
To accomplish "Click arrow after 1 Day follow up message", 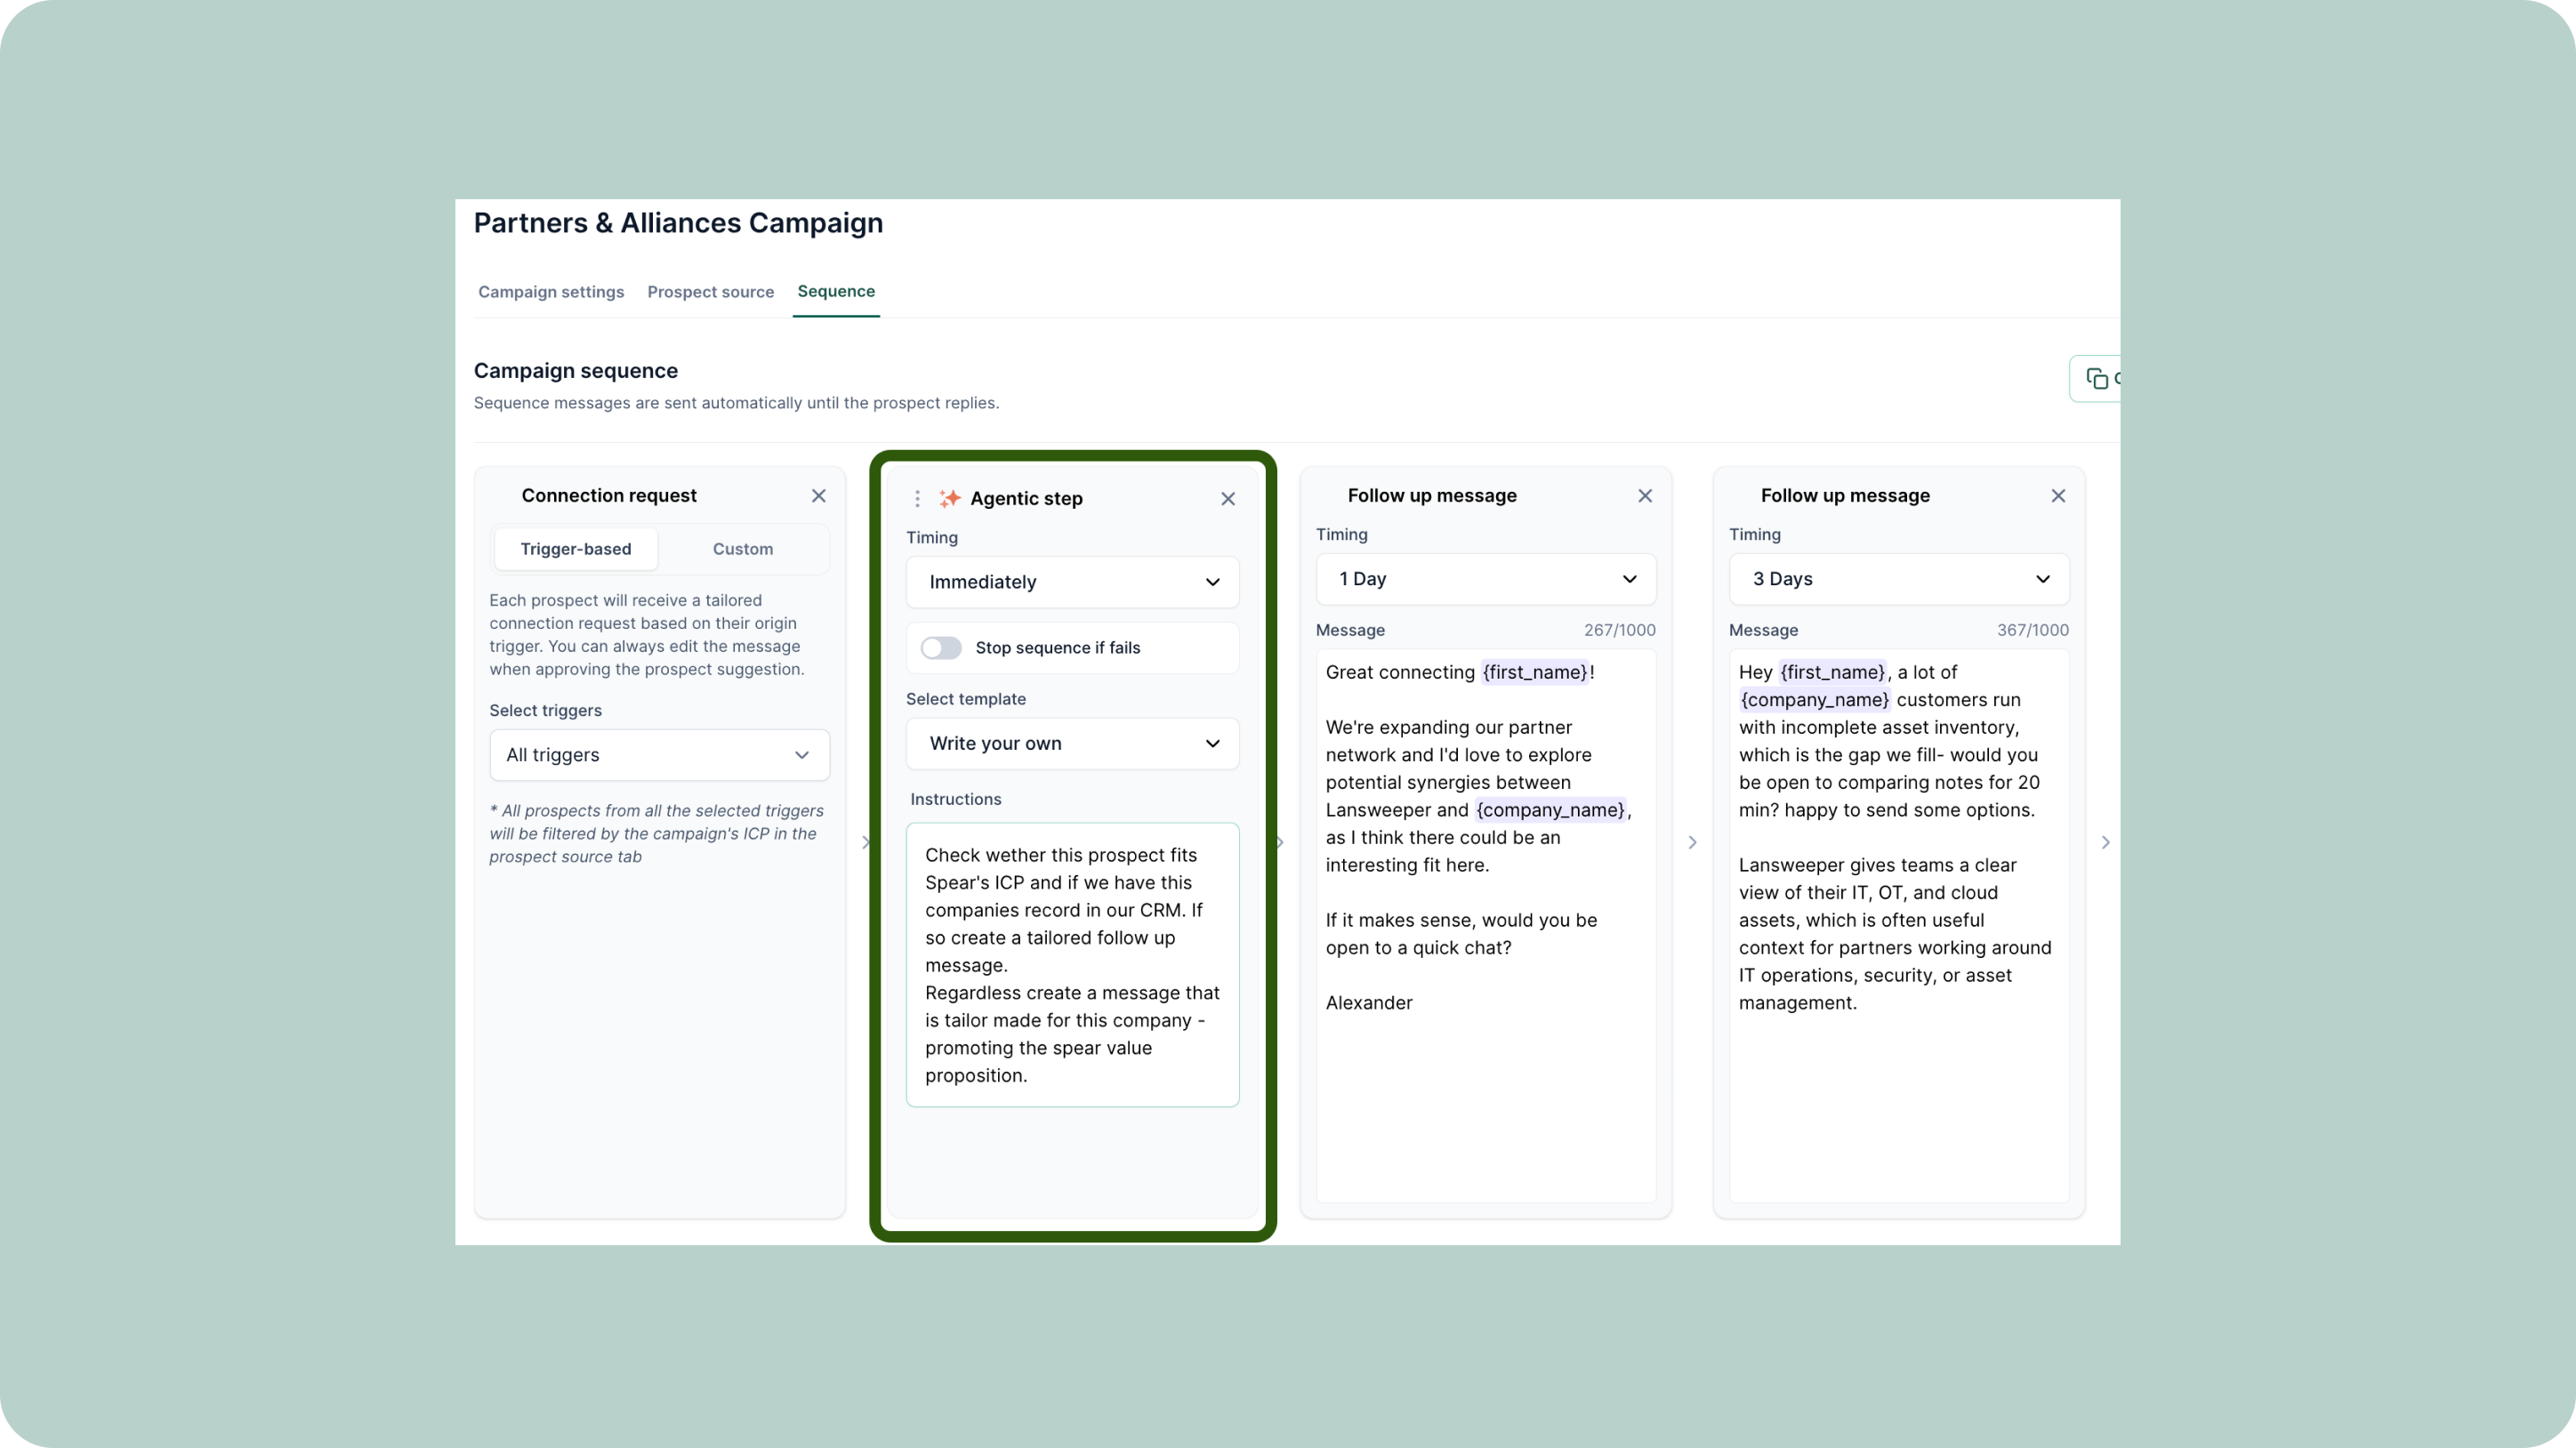I will (x=1692, y=843).
